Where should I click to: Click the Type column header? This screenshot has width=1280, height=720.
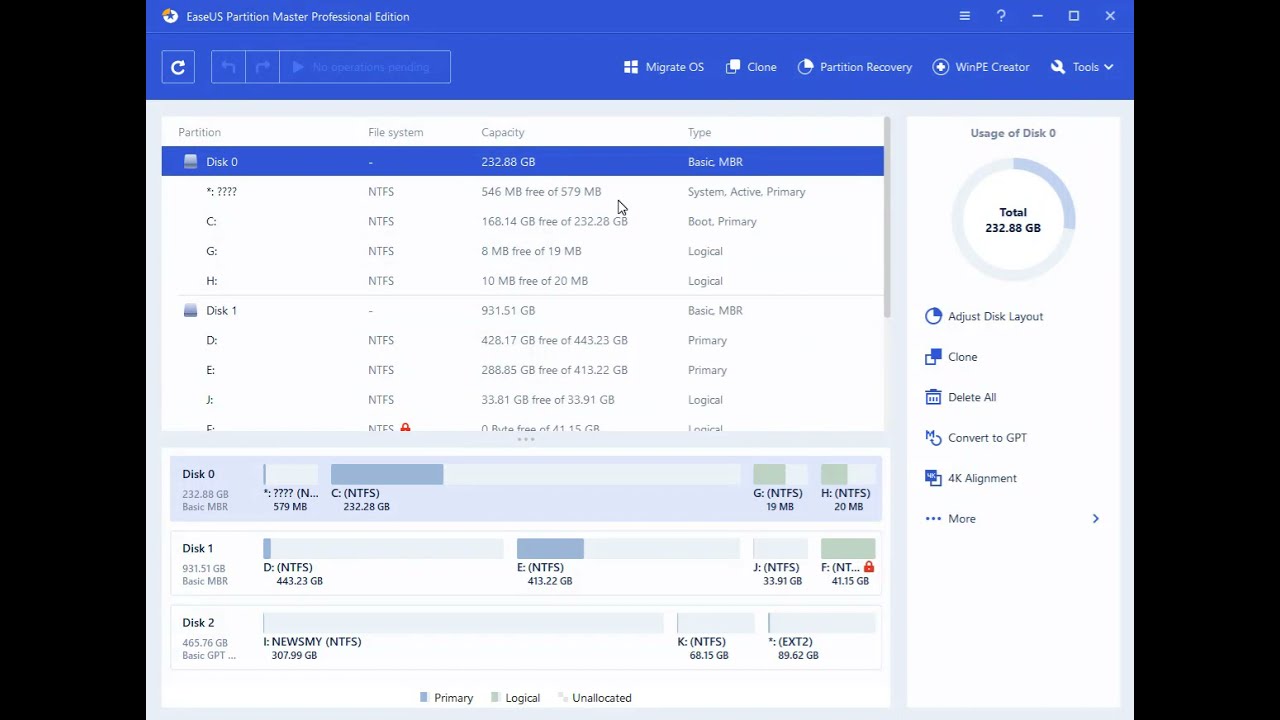point(699,132)
